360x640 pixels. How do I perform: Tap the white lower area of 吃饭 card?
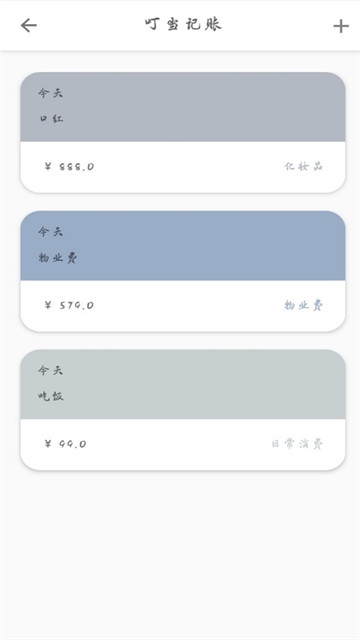(x=180, y=444)
